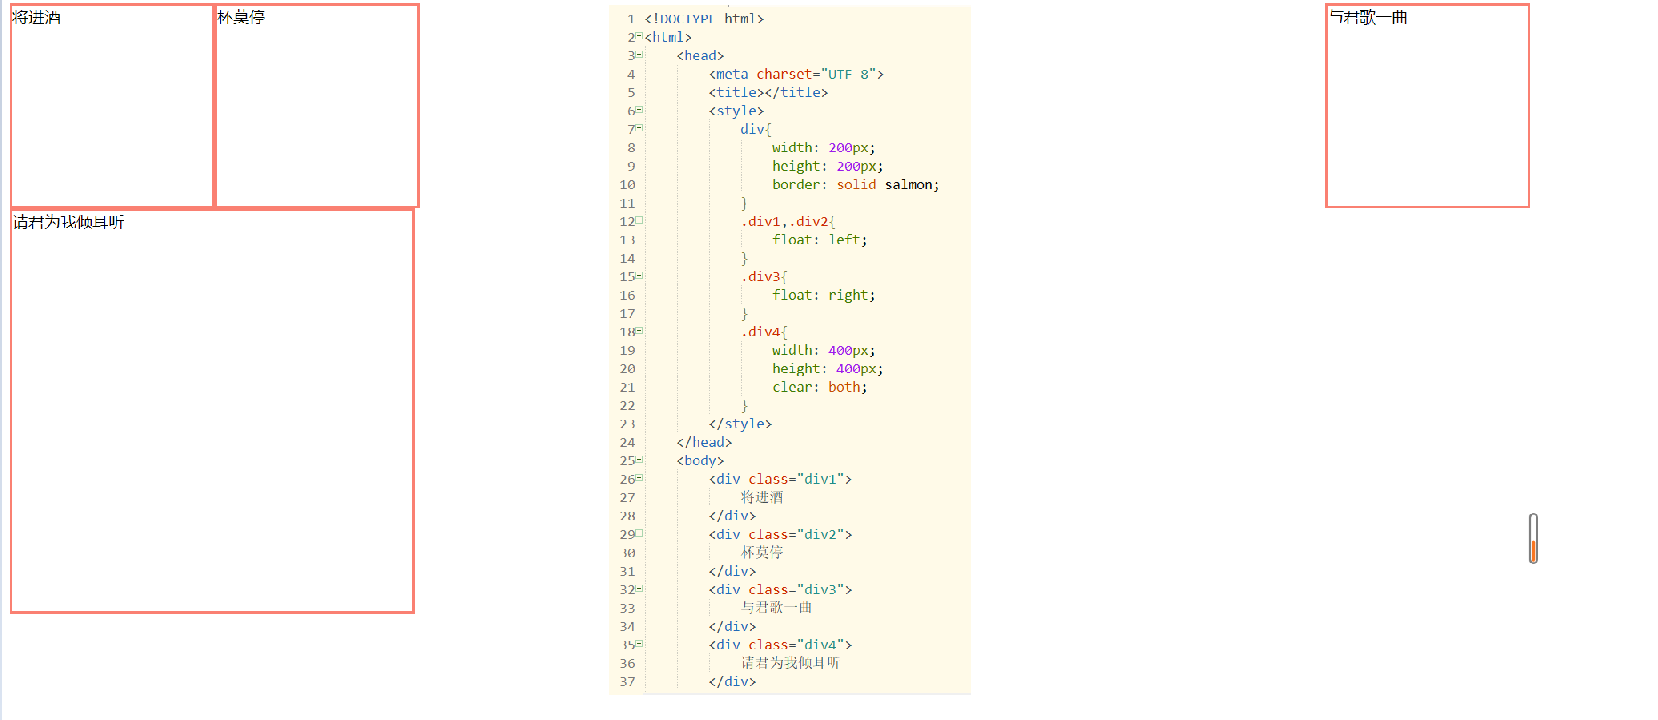The width and height of the screenshot is (1658, 720).
Task: Collapse the fold marker at line 29 div2
Action: tap(639, 533)
